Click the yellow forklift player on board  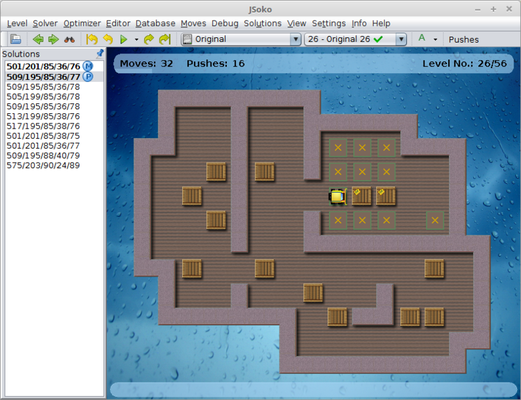pyautogui.click(x=338, y=196)
